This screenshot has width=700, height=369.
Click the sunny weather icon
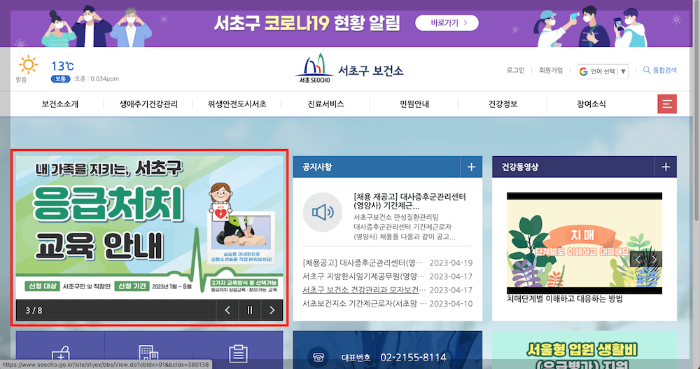point(28,65)
